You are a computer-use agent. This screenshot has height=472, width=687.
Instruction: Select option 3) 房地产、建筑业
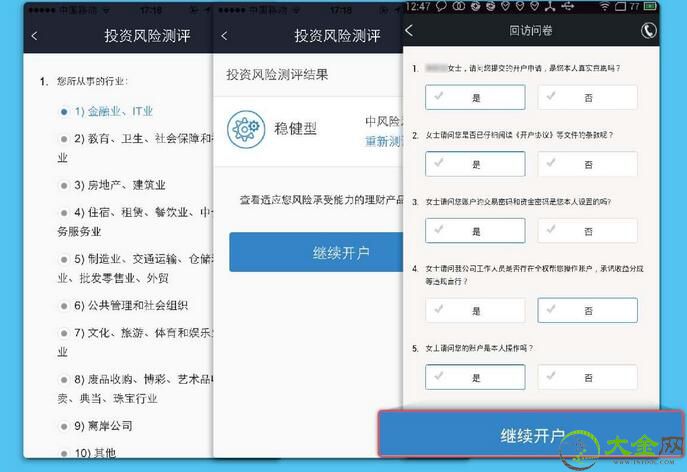coord(113,185)
